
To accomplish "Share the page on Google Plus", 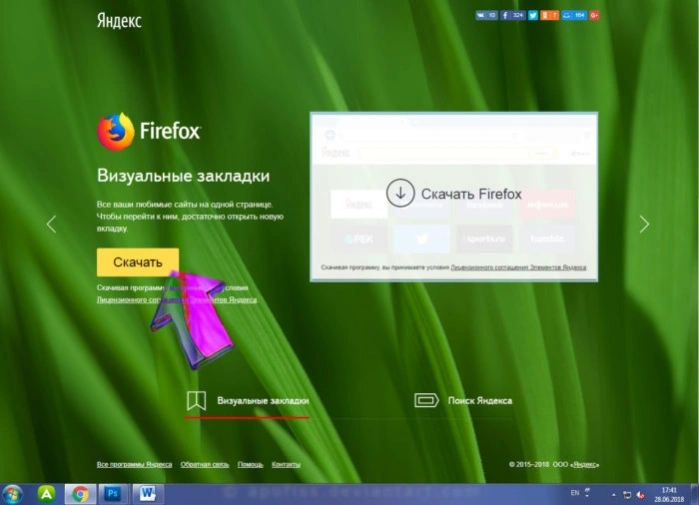I will click(x=594, y=15).
